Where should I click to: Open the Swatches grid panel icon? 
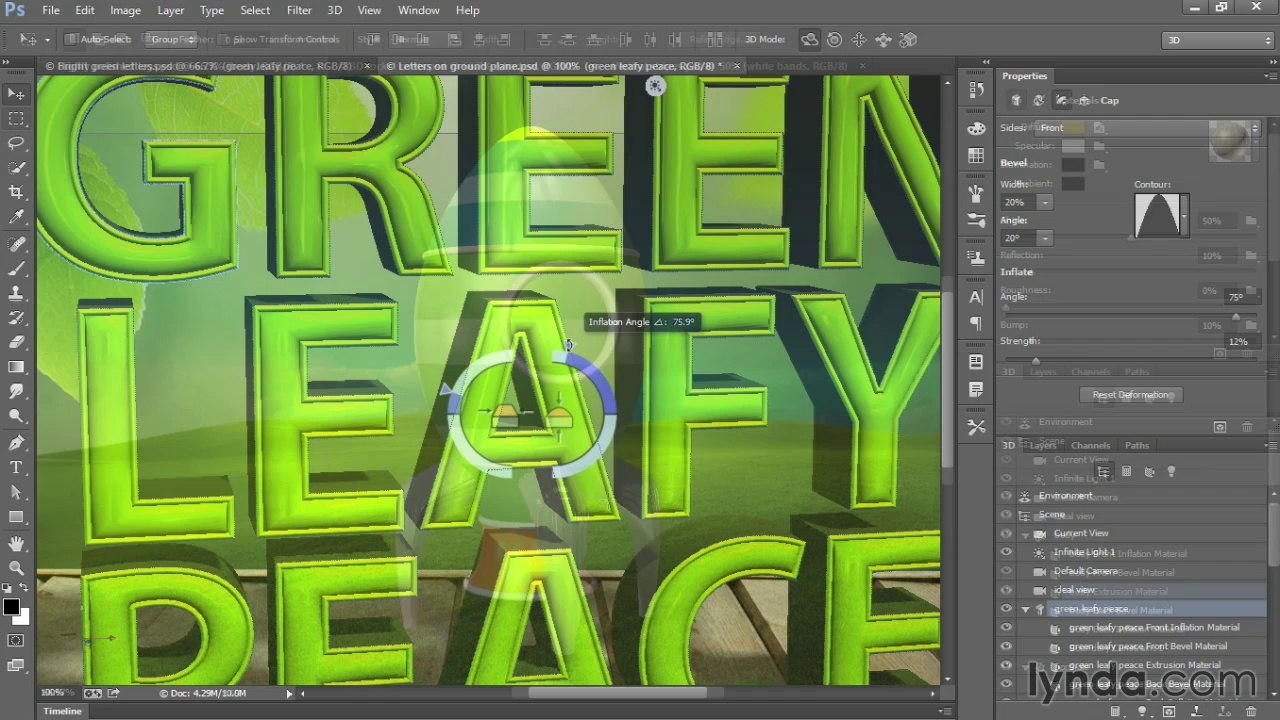coord(976,155)
